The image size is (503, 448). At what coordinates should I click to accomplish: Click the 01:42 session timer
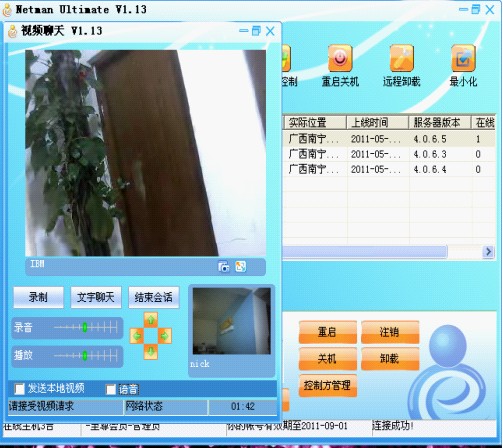pyautogui.click(x=243, y=406)
